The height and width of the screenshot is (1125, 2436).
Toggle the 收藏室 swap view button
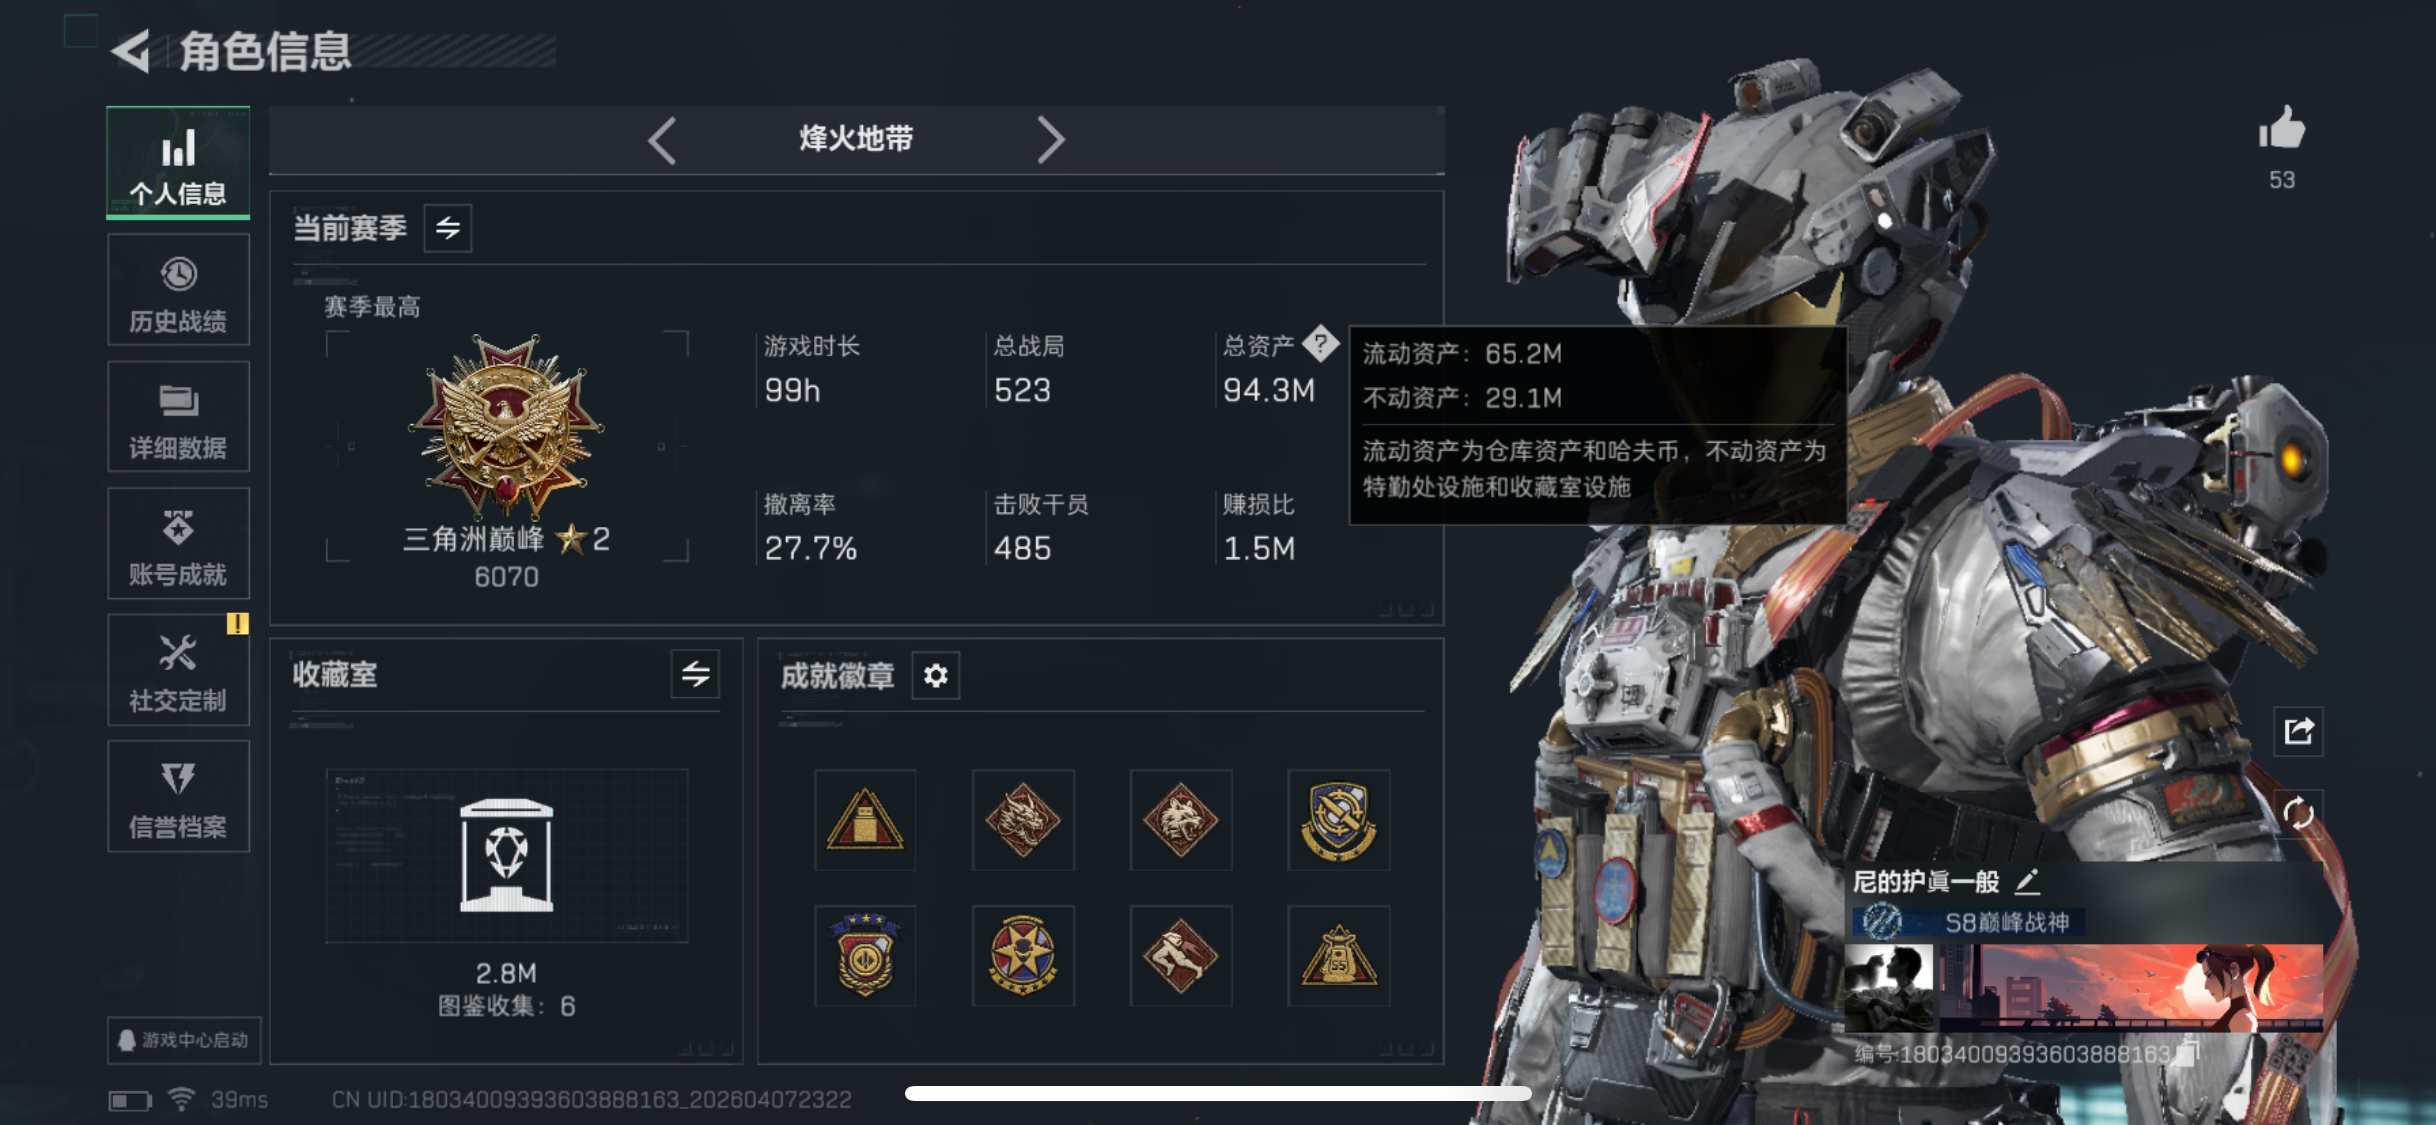tap(696, 675)
